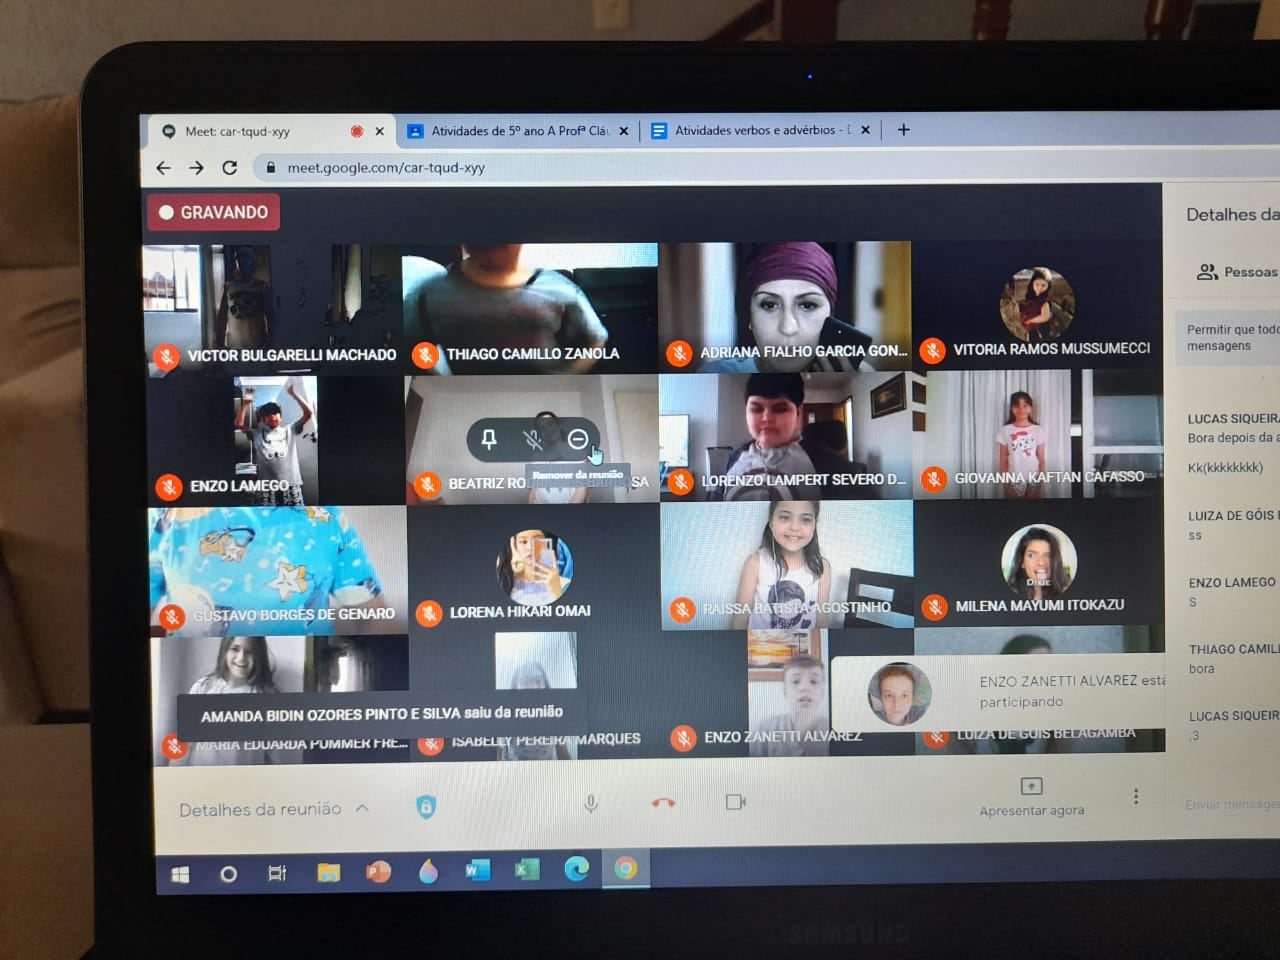
Task: Click Lorena Hikari Omai avatar
Action: click(x=535, y=566)
